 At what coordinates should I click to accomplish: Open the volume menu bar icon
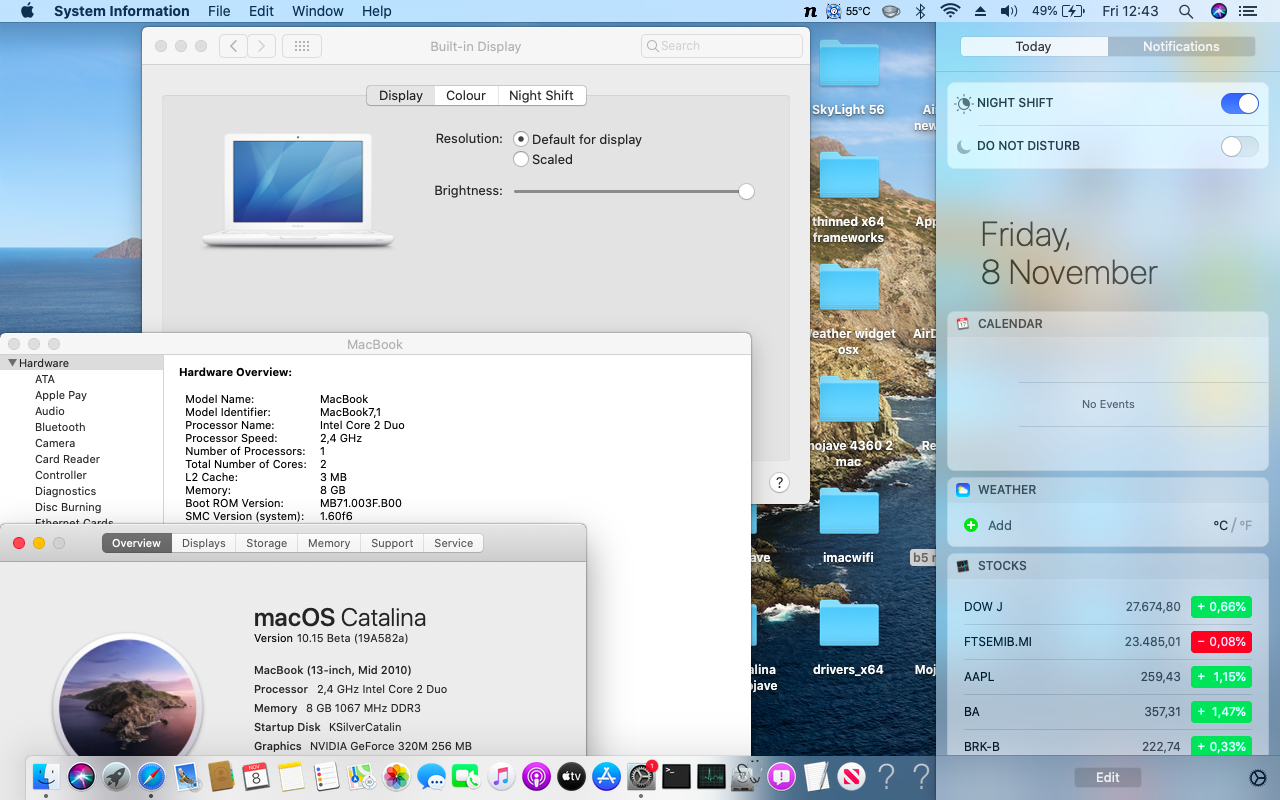coord(1009,11)
